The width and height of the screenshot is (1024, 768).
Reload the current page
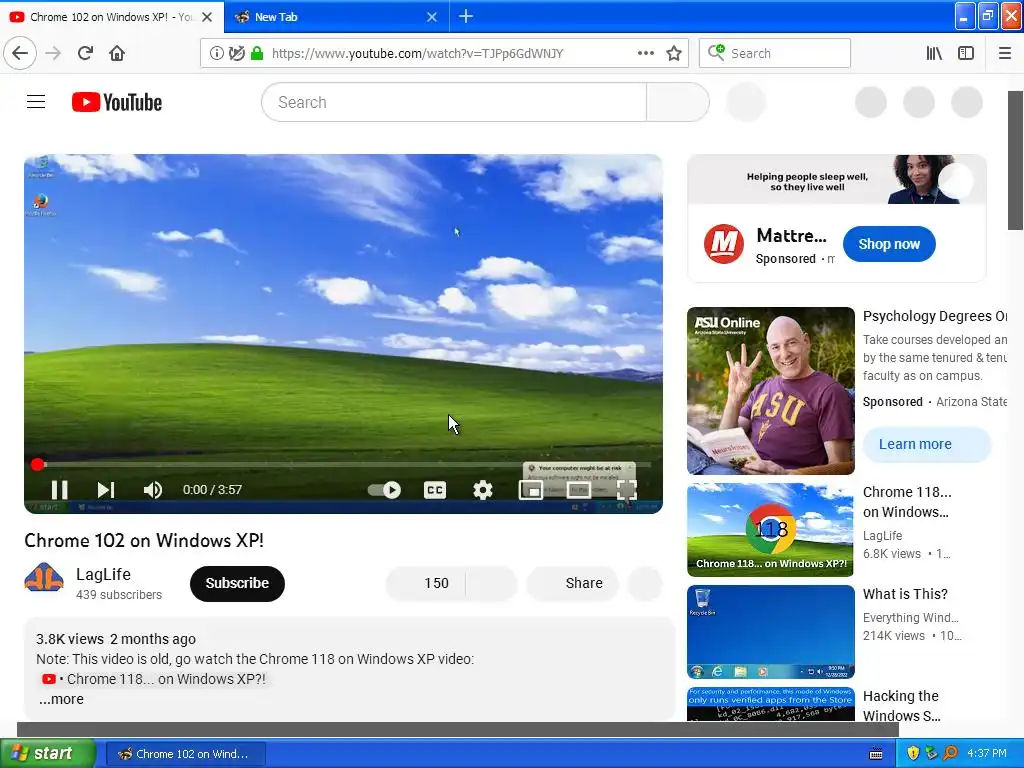coord(85,53)
